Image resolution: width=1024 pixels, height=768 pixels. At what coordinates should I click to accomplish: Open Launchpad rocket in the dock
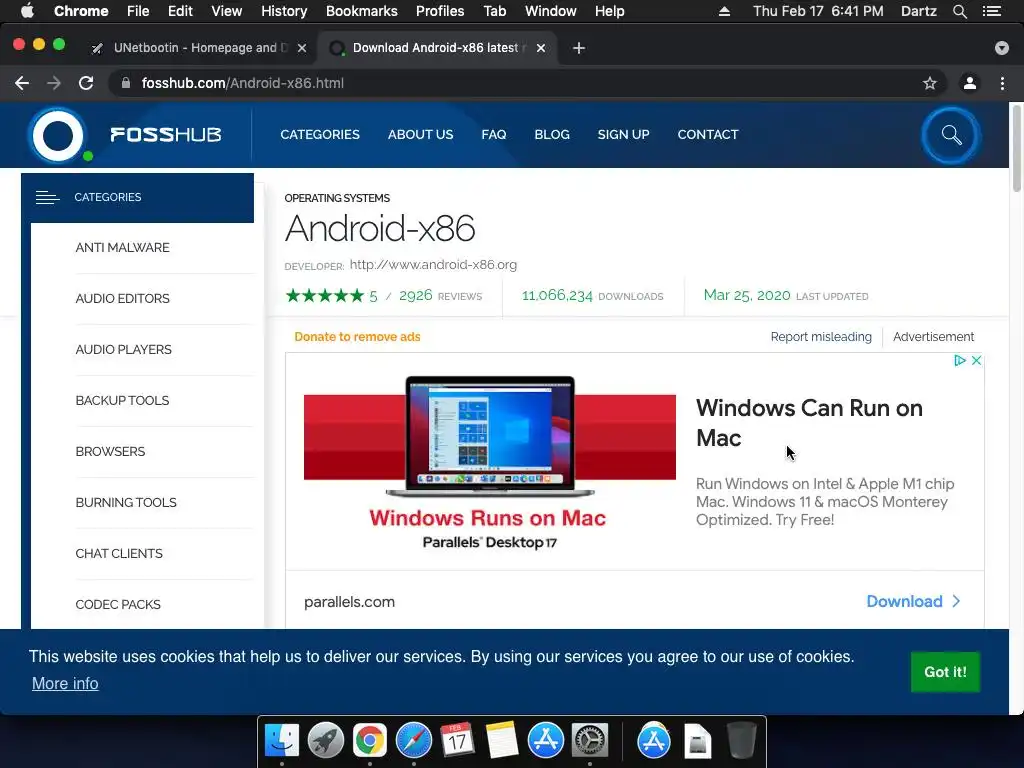[326, 741]
